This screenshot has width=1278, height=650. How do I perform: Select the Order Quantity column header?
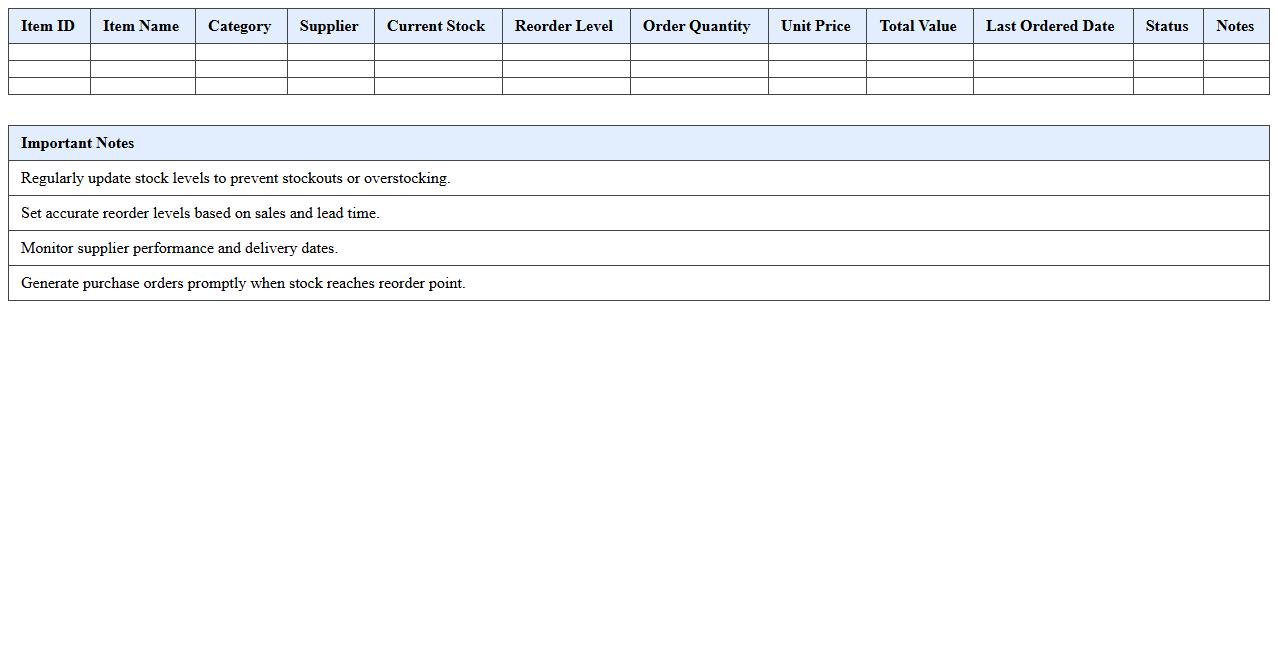click(x=698, y=26)
